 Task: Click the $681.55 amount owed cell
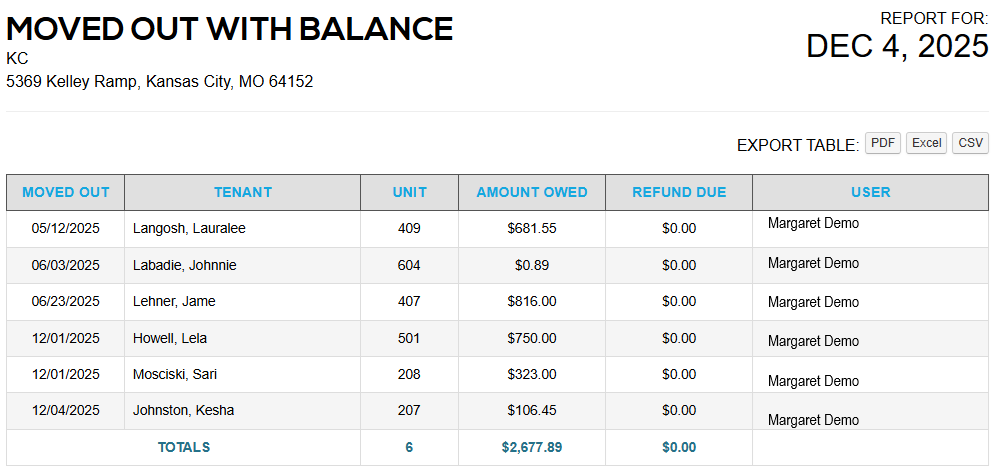(532, 228)
